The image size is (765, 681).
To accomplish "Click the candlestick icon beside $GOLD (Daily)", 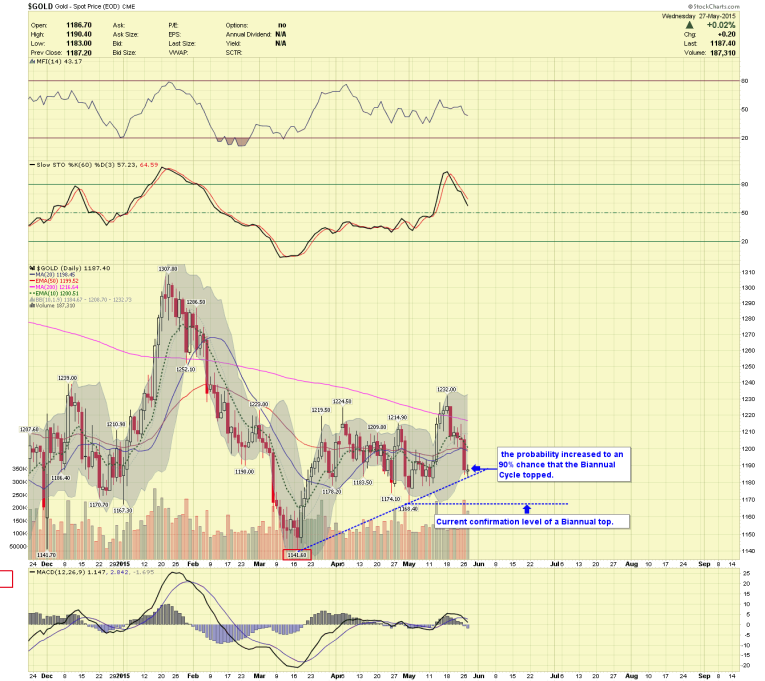I will point(32,269).
